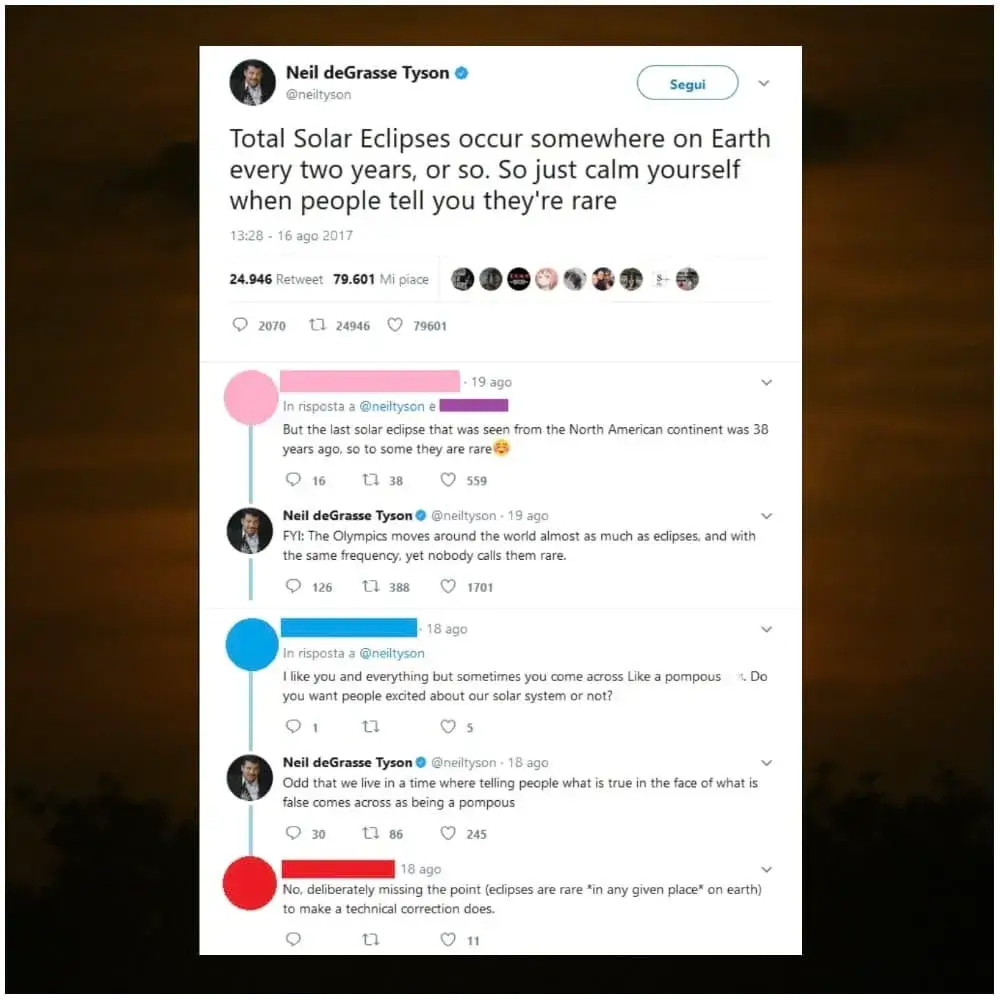1000x1000 pixels.
Task: Reply to Olympics tweet with 126 replies
Action: 293,585
